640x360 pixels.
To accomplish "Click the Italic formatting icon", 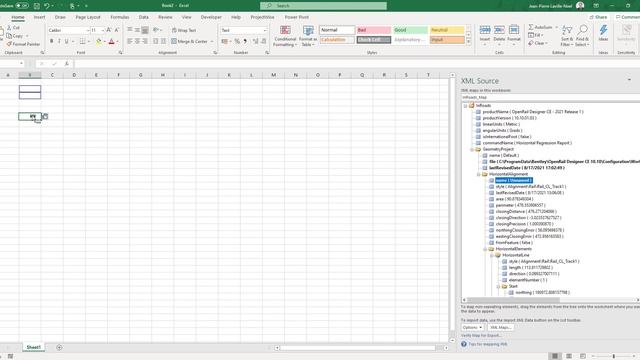I will (x=59, y=41).
